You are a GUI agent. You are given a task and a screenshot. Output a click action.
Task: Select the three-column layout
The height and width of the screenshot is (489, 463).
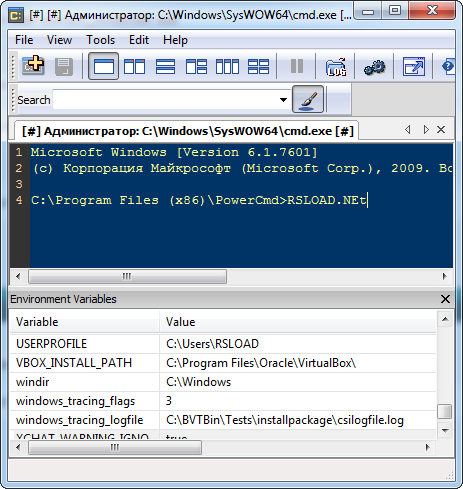tap(227, 66)
